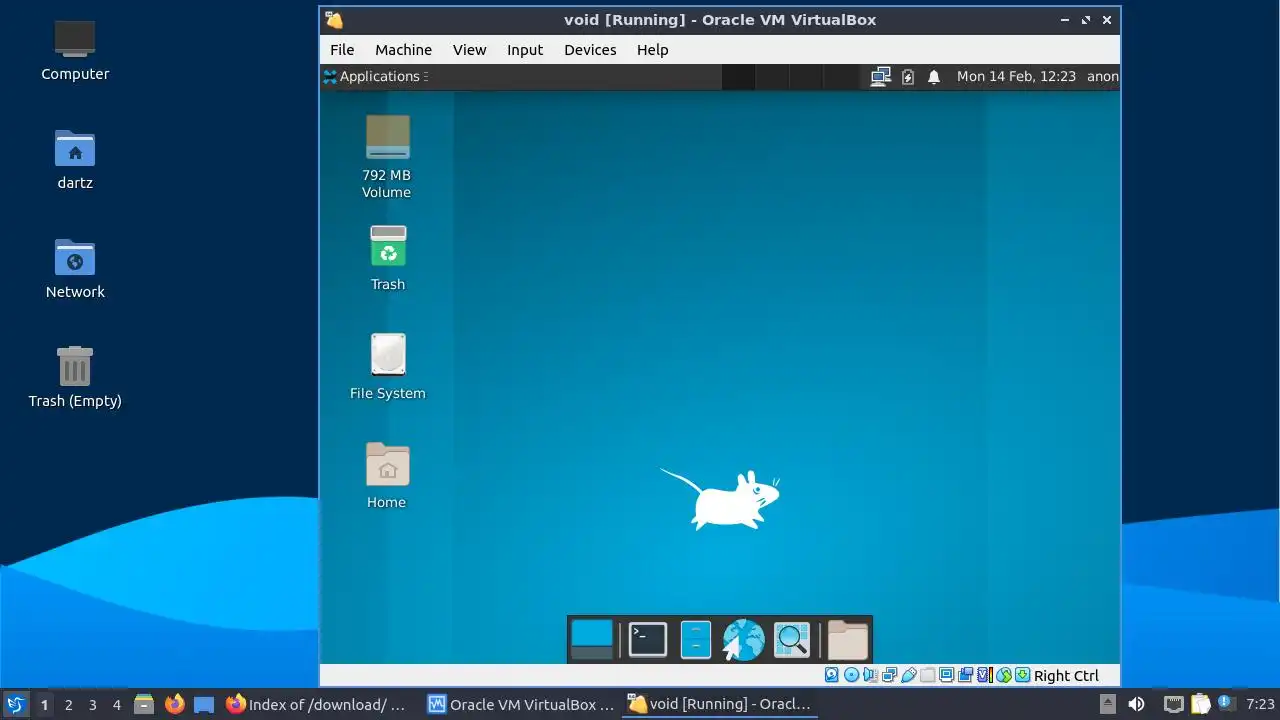Select the 792 MB Volume icon

pos(387,157)
